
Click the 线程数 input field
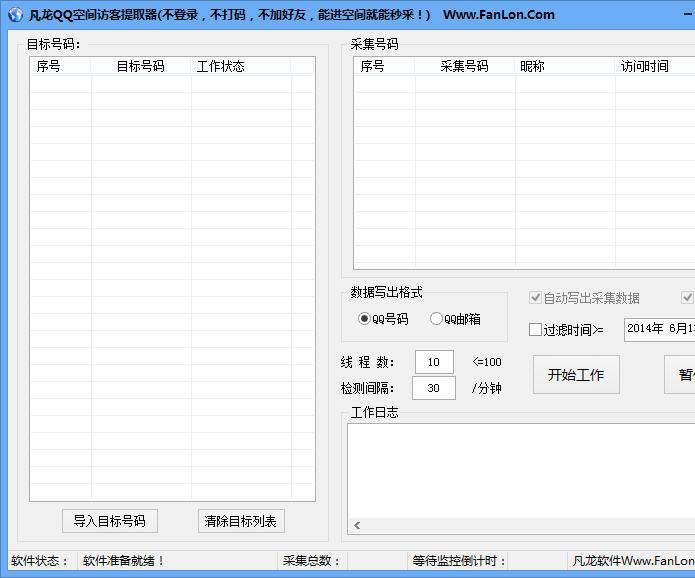[x=433, y=362]
